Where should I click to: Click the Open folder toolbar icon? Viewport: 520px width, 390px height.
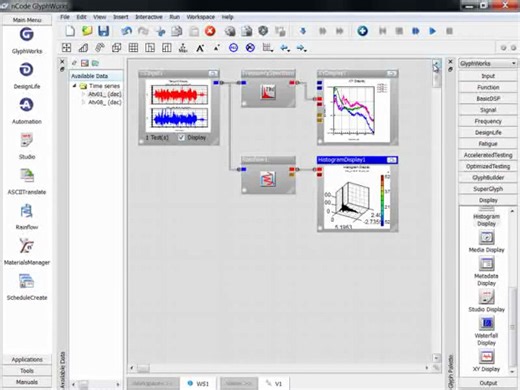[x=87, y=31]
